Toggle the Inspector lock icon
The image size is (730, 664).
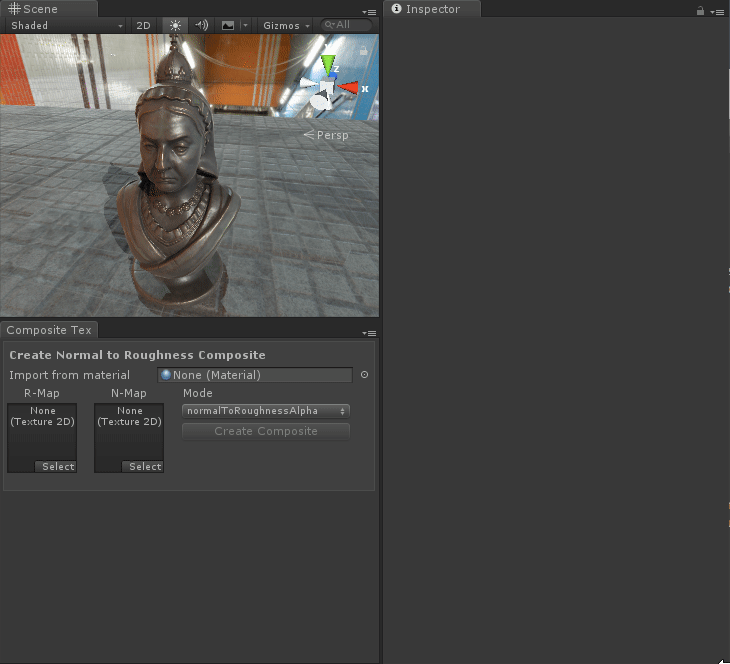(700, 11)
